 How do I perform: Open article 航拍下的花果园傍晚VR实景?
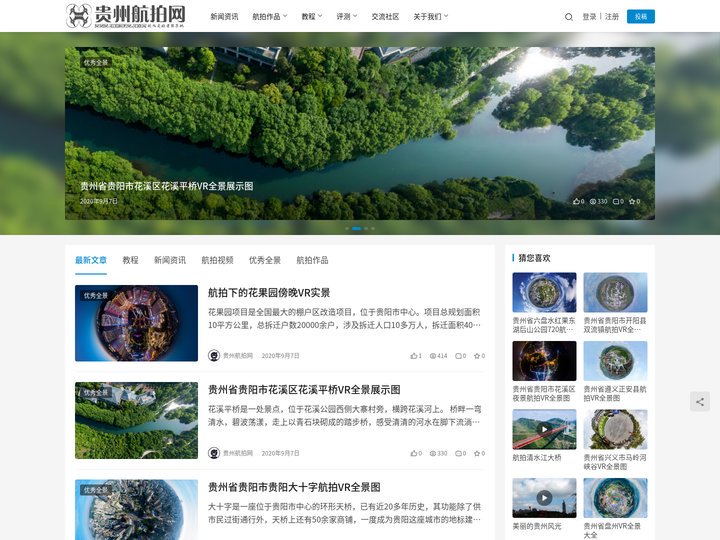coord(269,292)
